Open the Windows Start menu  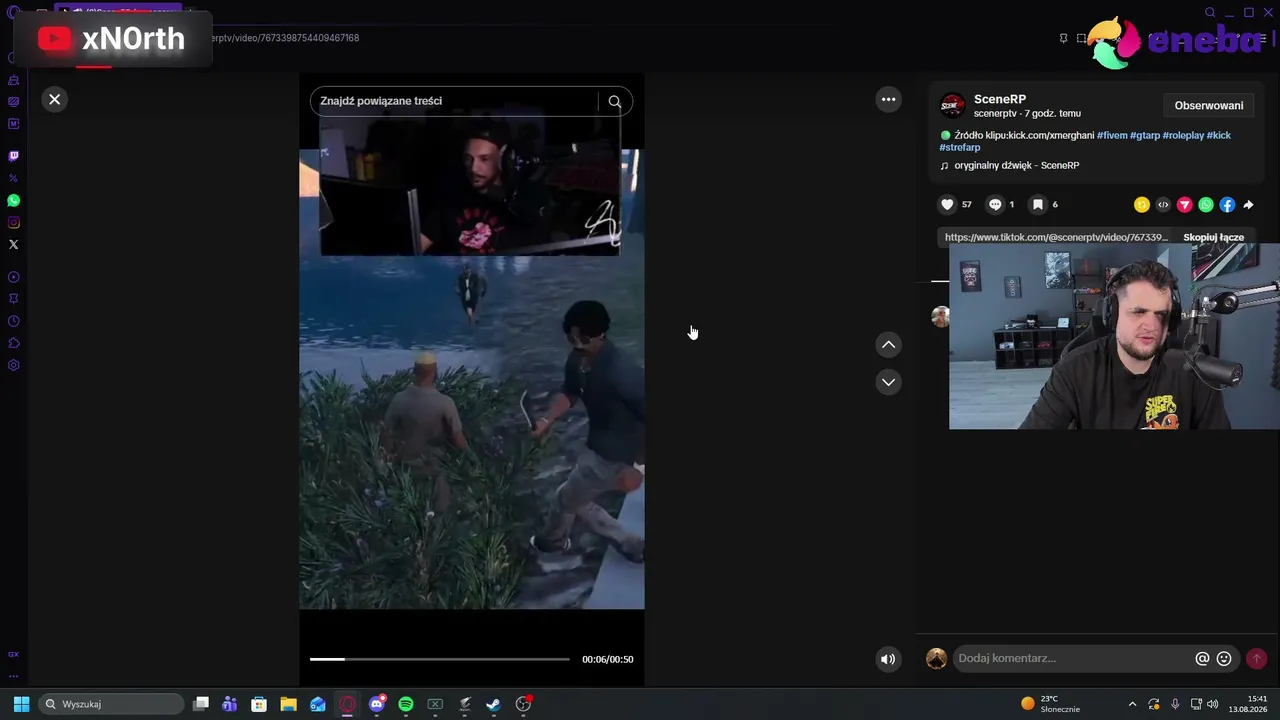pos(21,704)
